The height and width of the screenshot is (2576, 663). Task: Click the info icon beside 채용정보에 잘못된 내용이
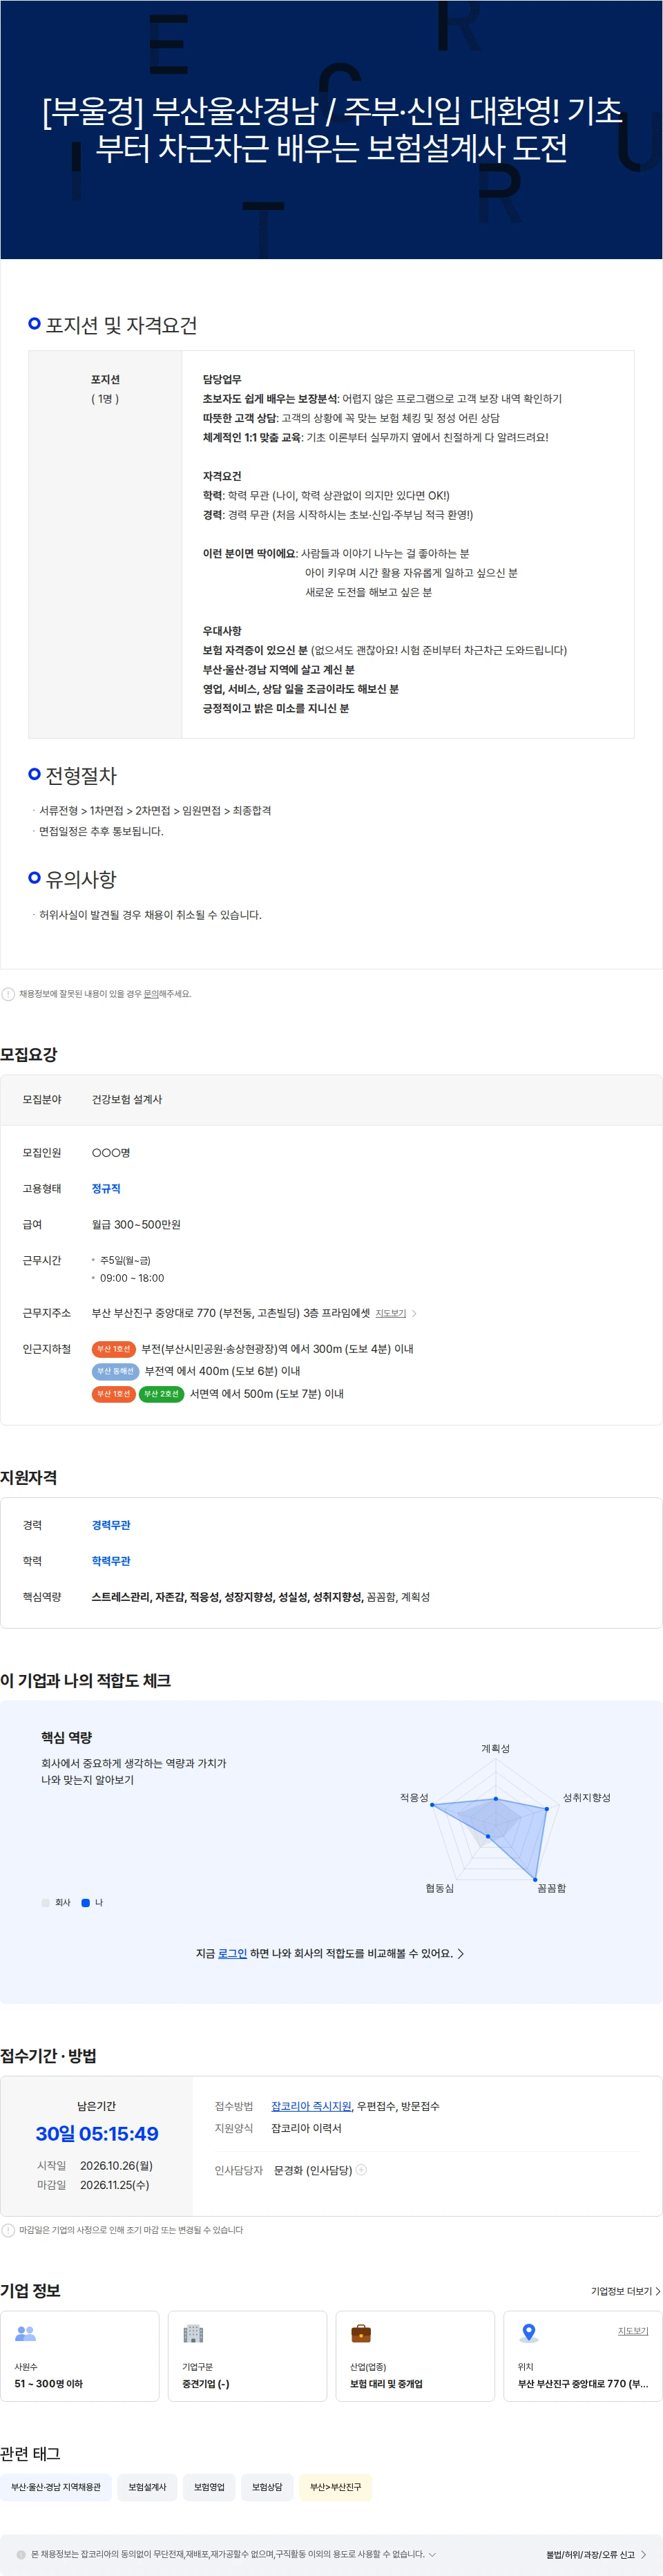click(x=8, y=994)
